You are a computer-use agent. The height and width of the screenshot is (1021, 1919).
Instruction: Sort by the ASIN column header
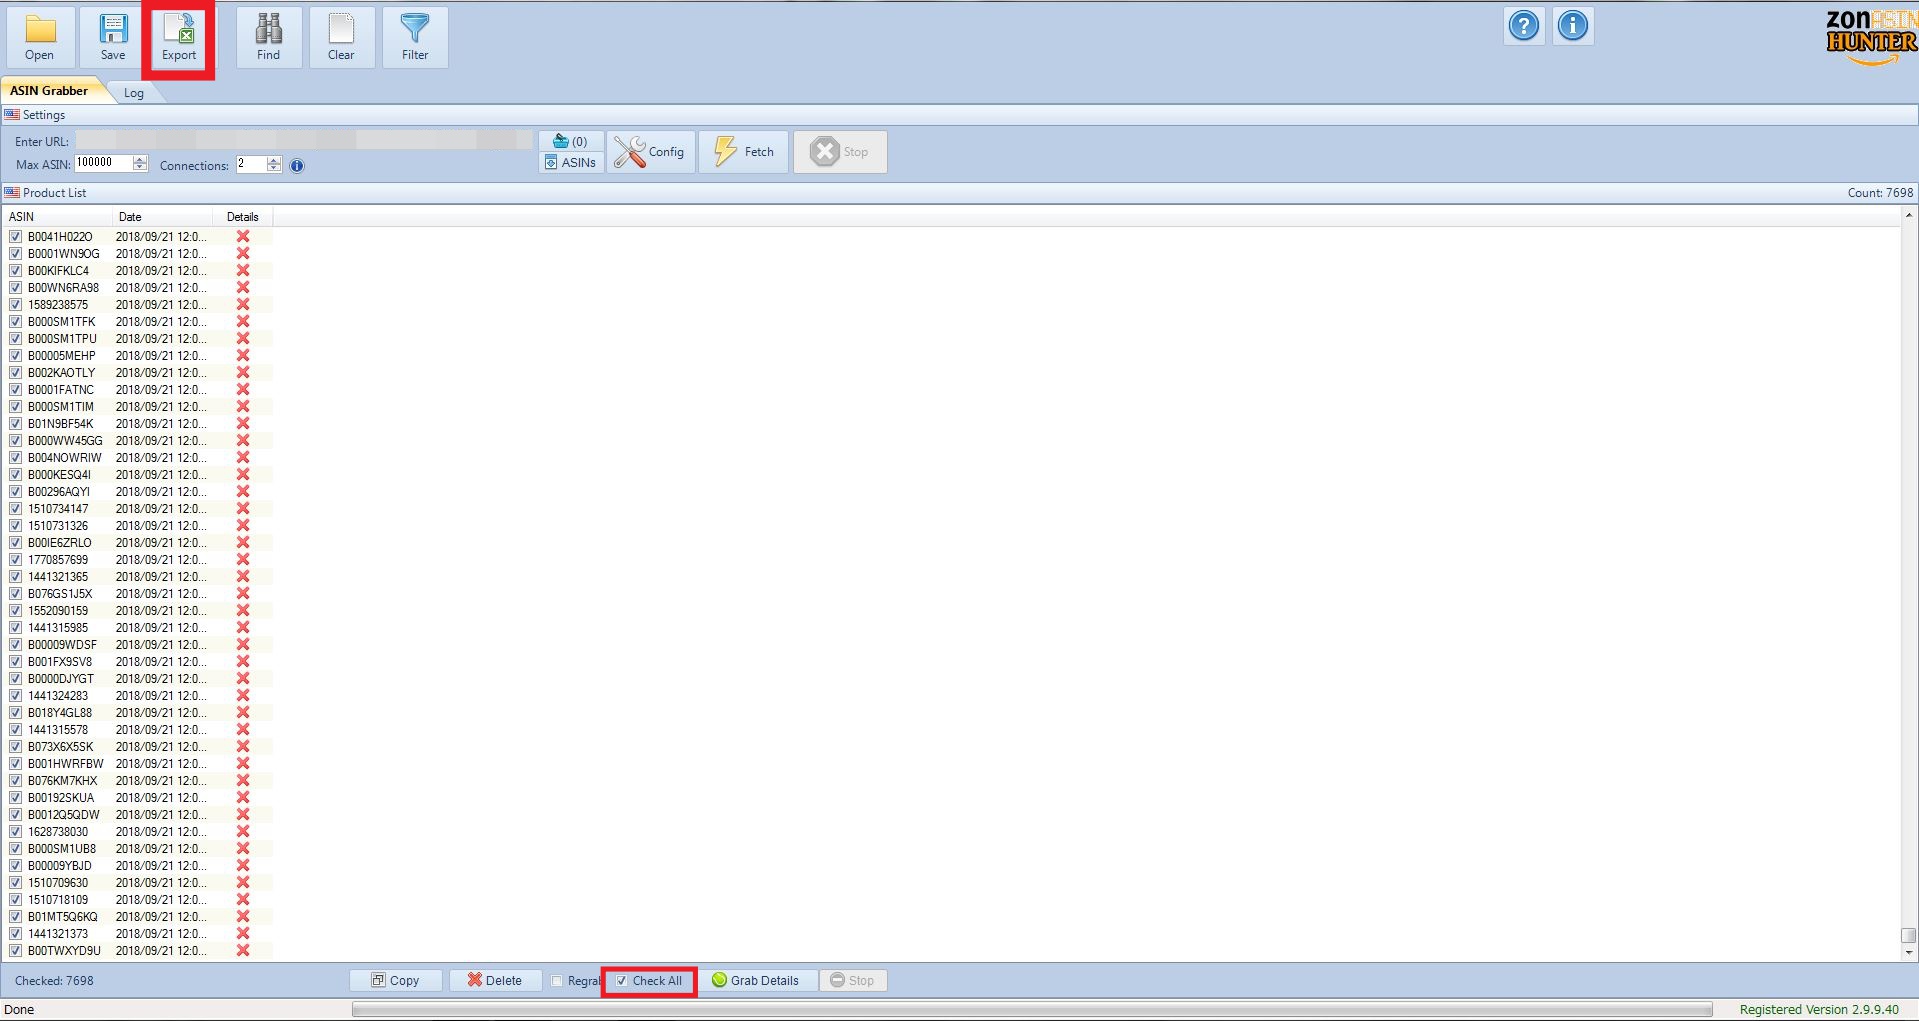point(57,217)
